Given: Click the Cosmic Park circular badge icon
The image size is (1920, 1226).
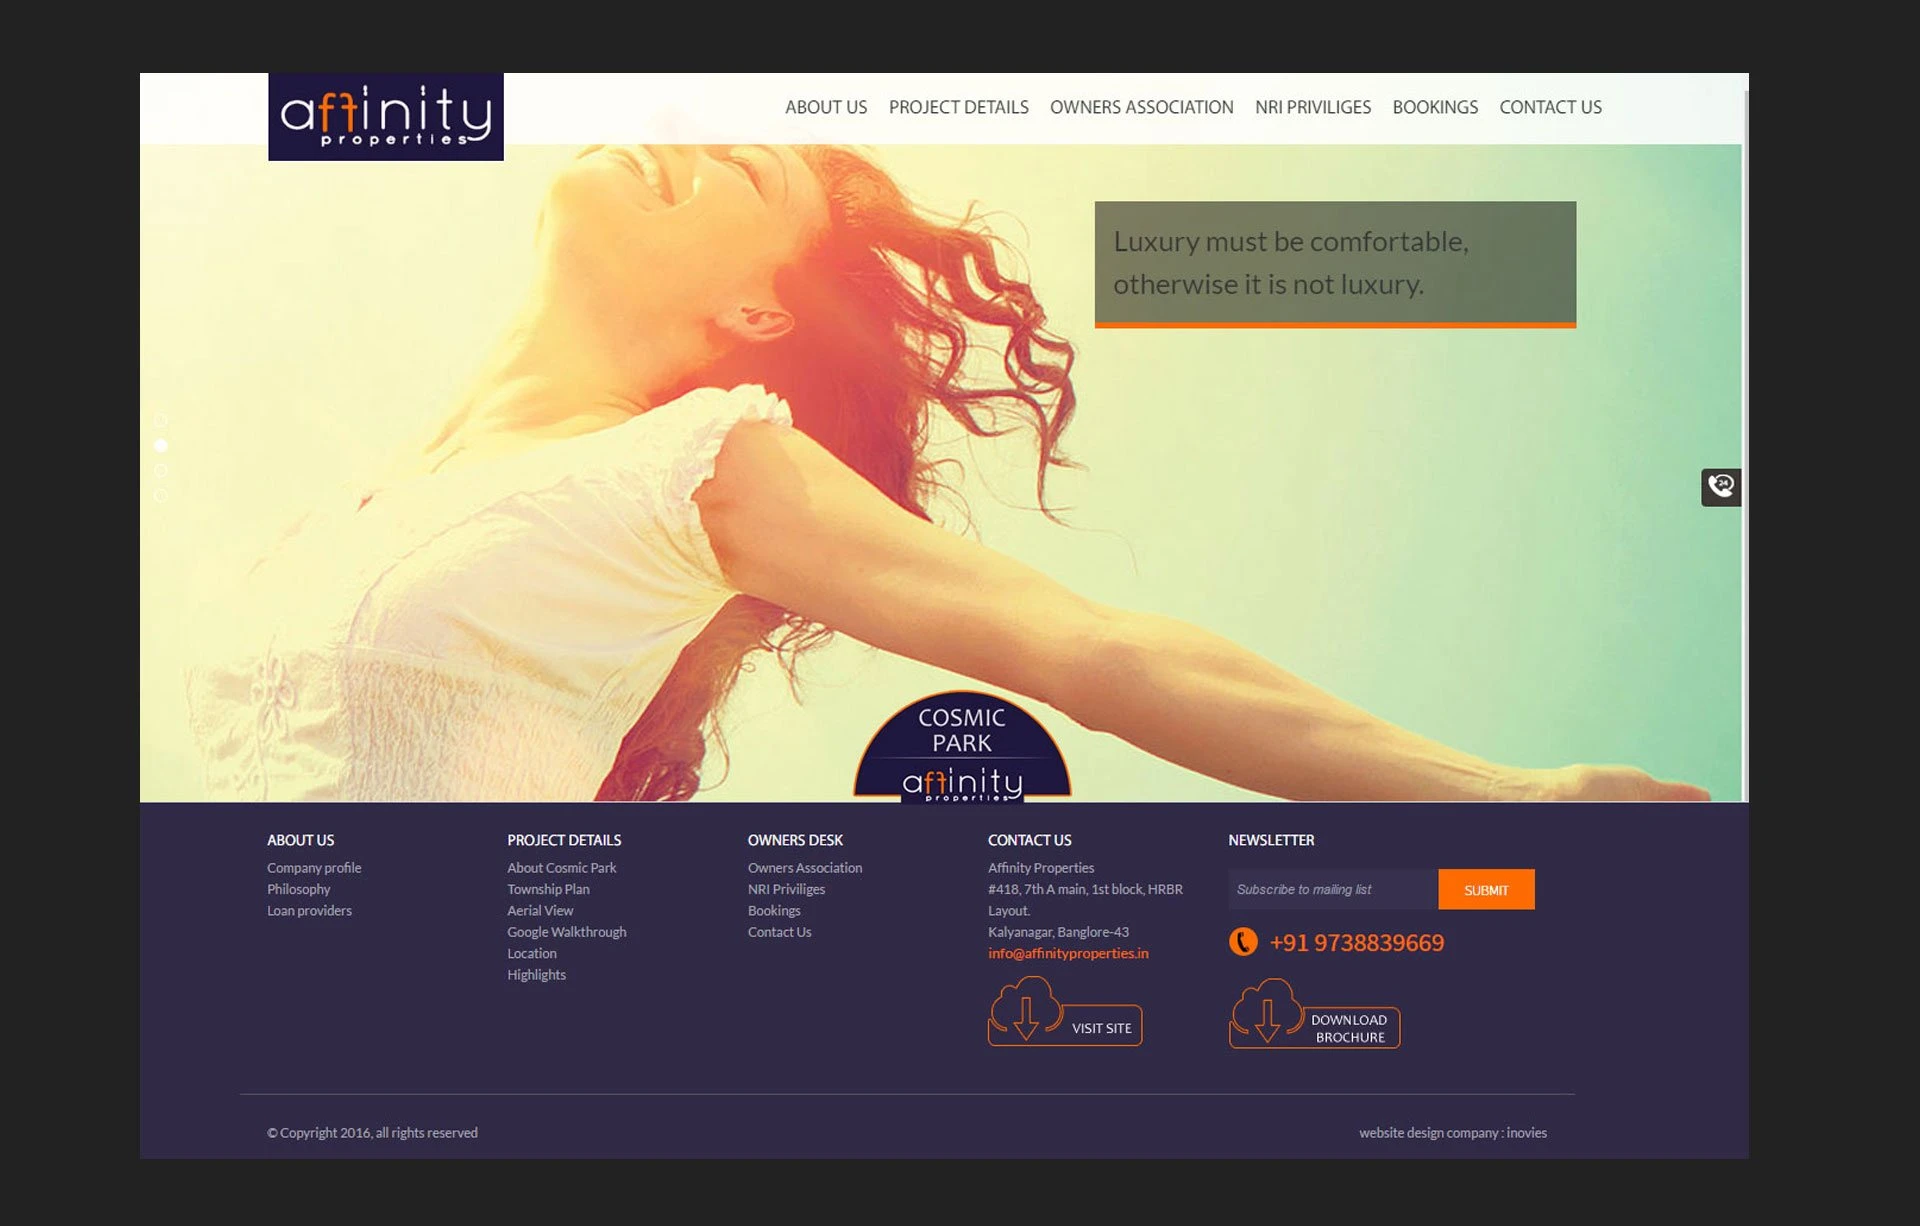Looking at the screenshot, I should click(960, 749).
